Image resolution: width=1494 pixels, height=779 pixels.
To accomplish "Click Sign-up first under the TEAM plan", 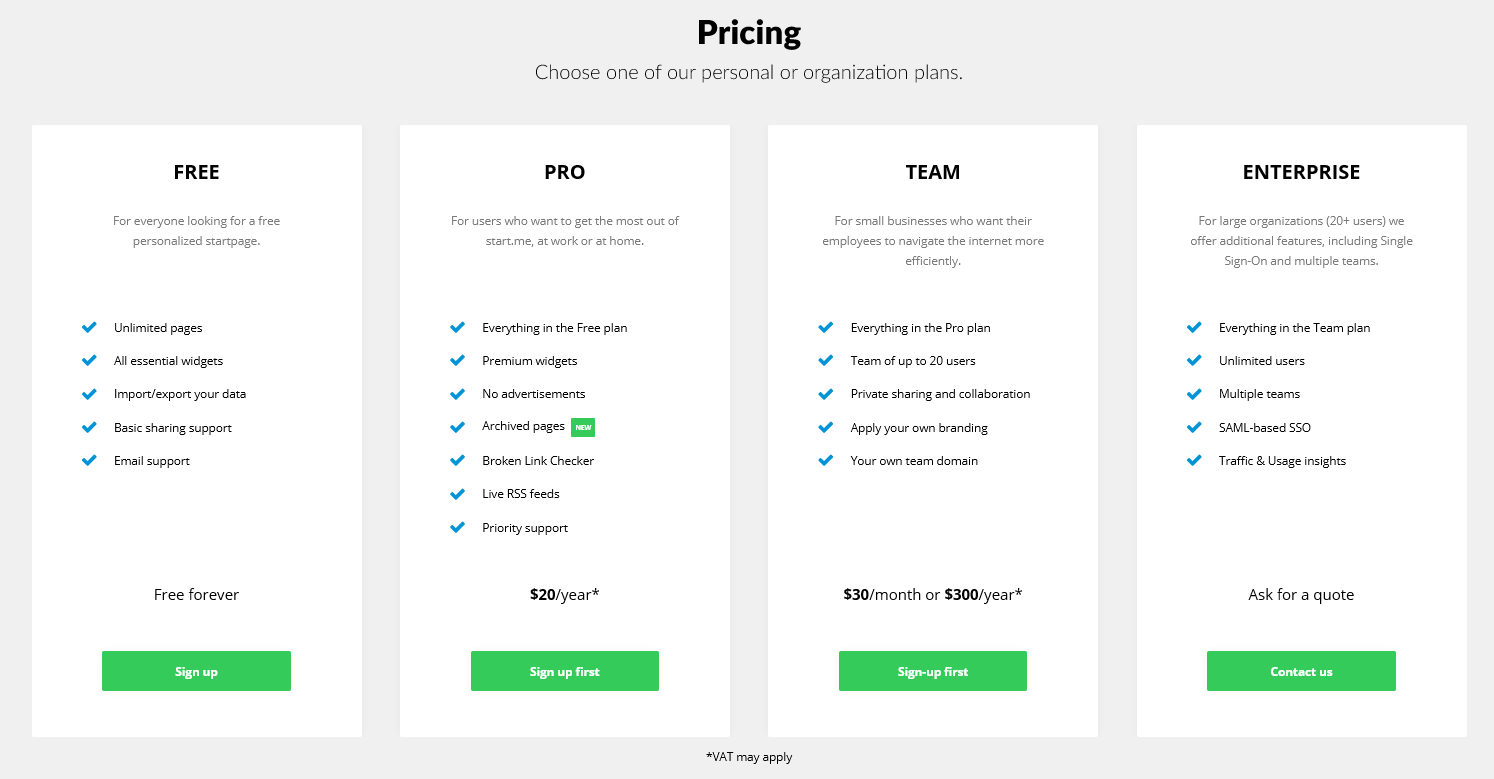I will click(x=932, y=671).
